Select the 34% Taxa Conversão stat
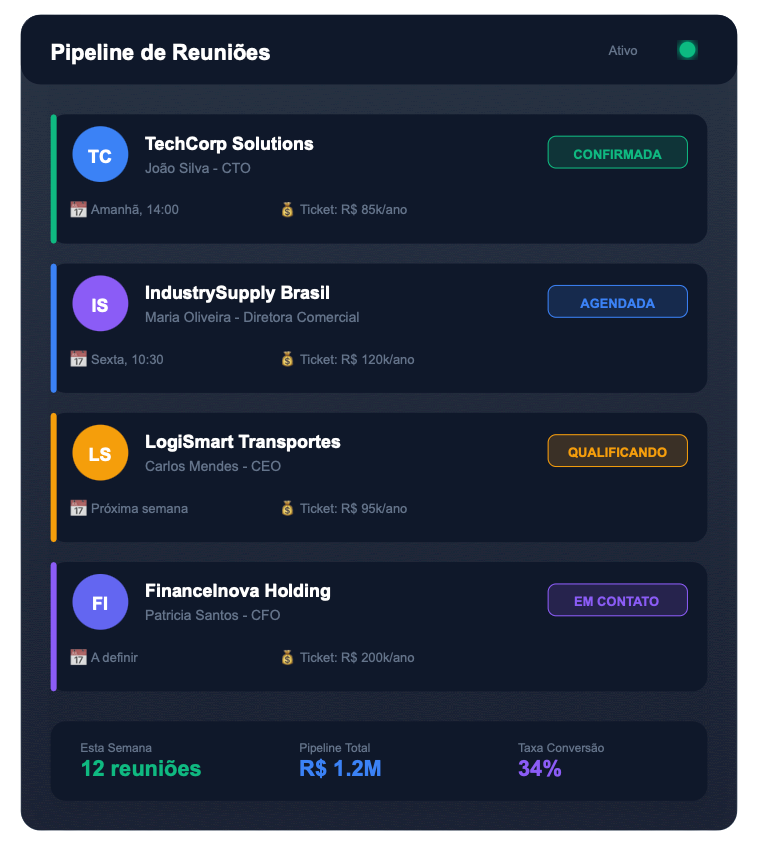 click(x=540, y=768)
